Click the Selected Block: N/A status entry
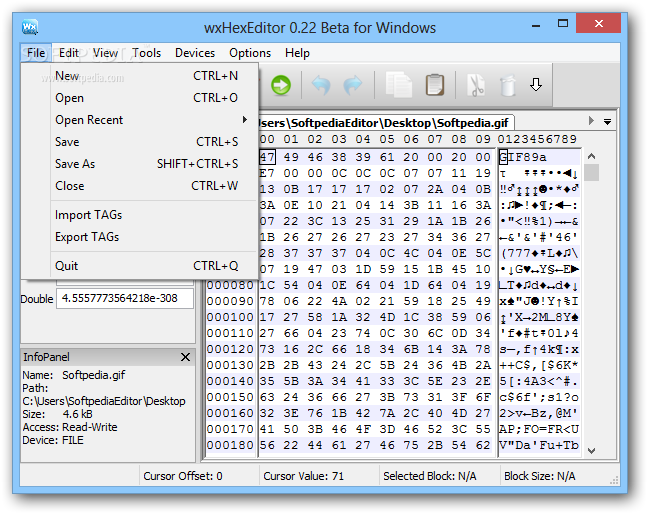This screenshot has height=514, width=648. [430, 476]
